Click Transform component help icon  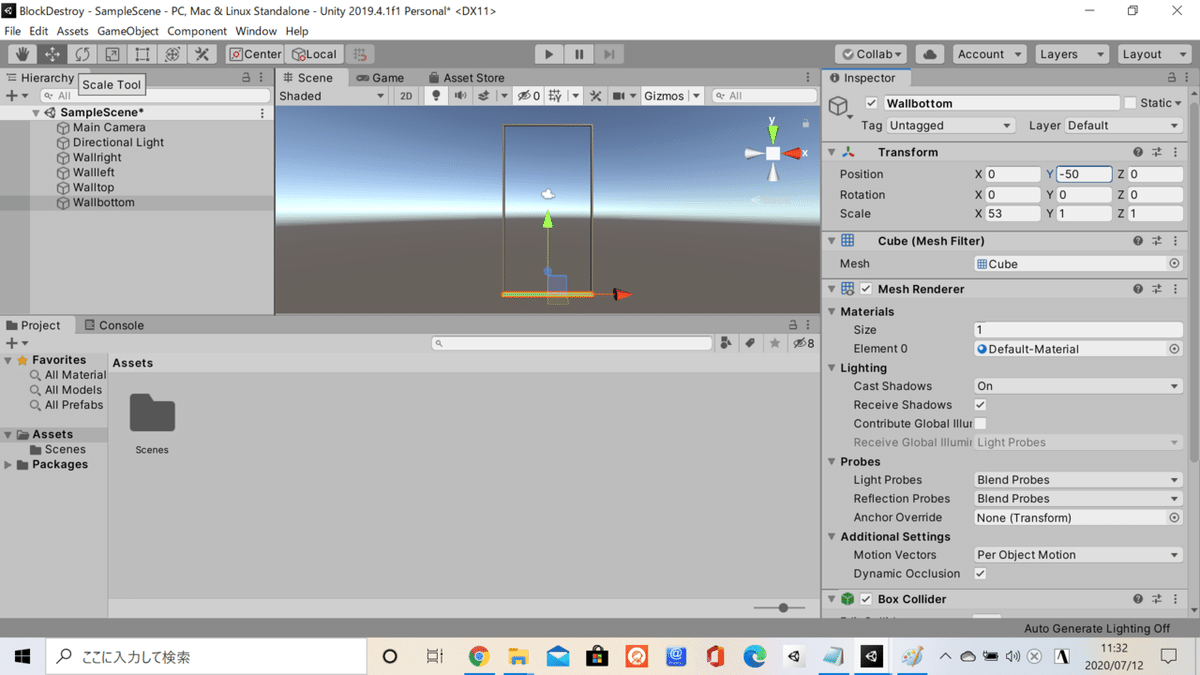click(x=1138, y=152)
